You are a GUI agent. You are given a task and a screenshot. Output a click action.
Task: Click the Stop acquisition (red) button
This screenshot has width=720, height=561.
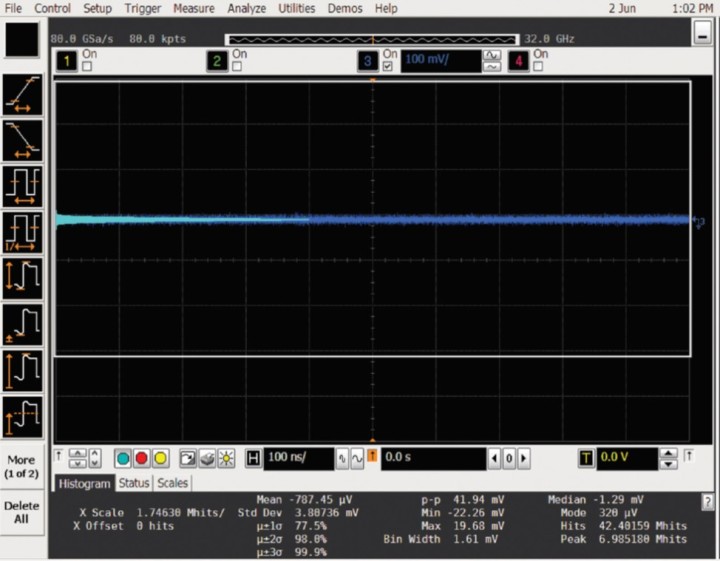[x=141, y=458]
